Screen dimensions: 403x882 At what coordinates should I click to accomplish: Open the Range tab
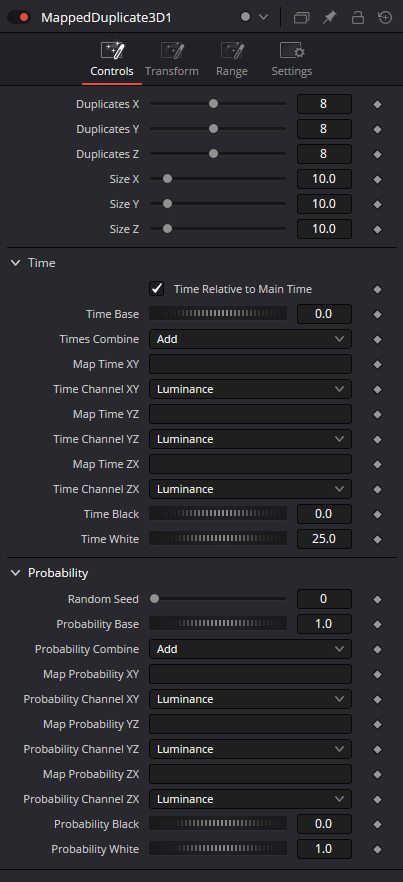[231, 60]
